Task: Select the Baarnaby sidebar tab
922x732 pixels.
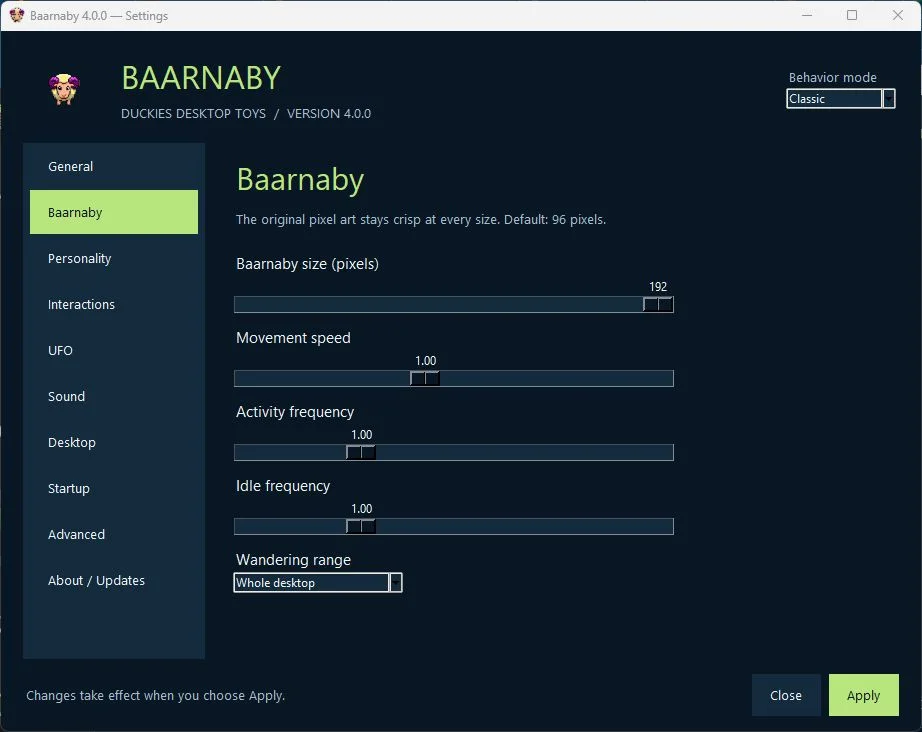Action: [x=113, y=212]
